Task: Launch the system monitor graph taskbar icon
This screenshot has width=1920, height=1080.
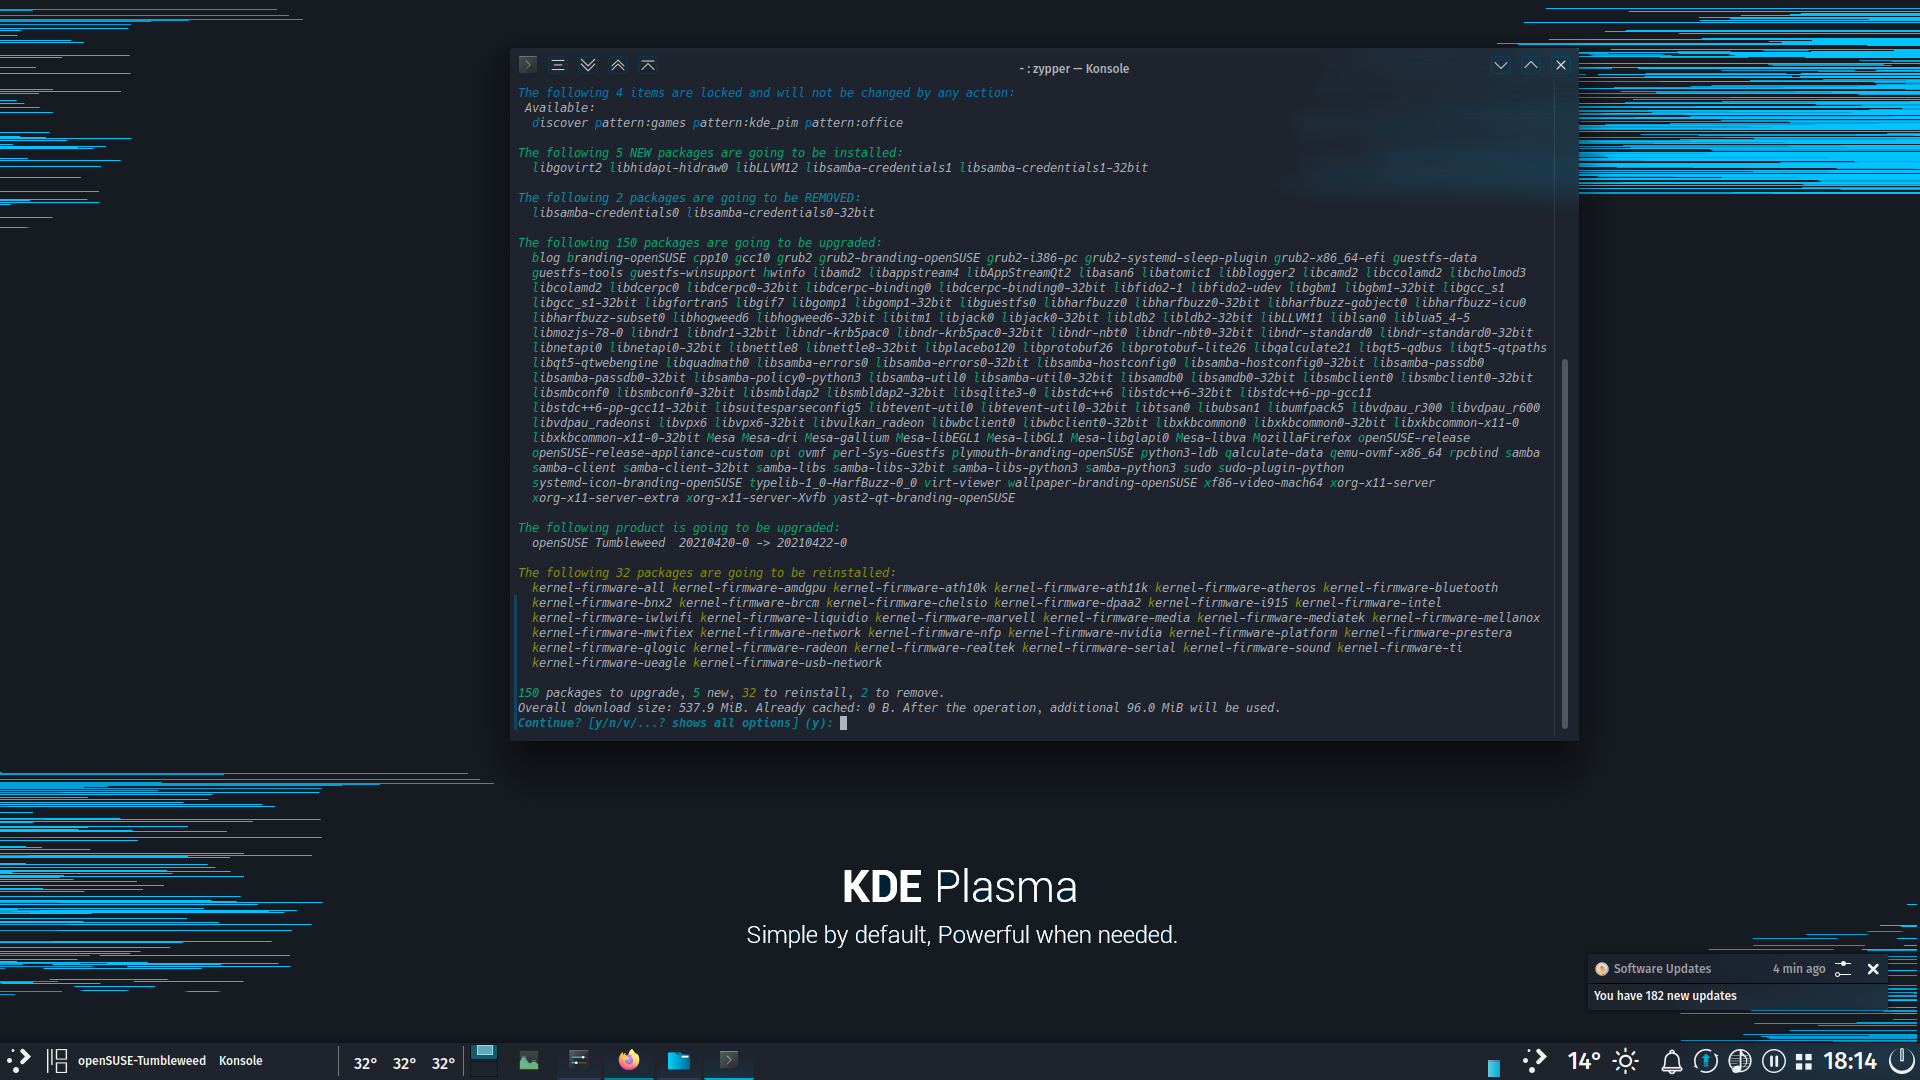Action: (x=529, y=1061)
